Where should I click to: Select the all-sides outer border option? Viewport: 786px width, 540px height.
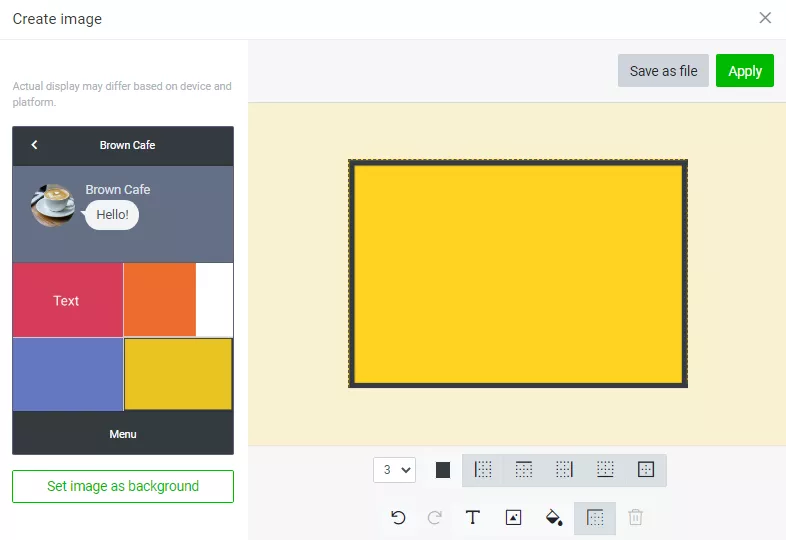[646, 470]
